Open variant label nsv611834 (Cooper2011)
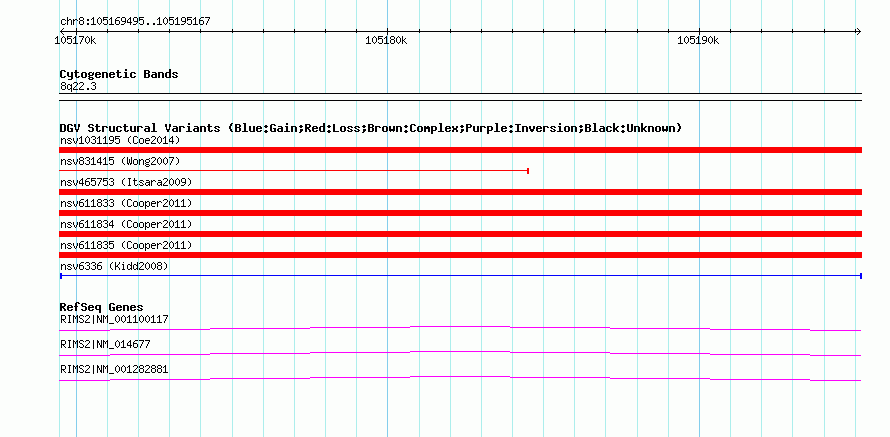This screenshot has width=890, height=437. point(126,224)
